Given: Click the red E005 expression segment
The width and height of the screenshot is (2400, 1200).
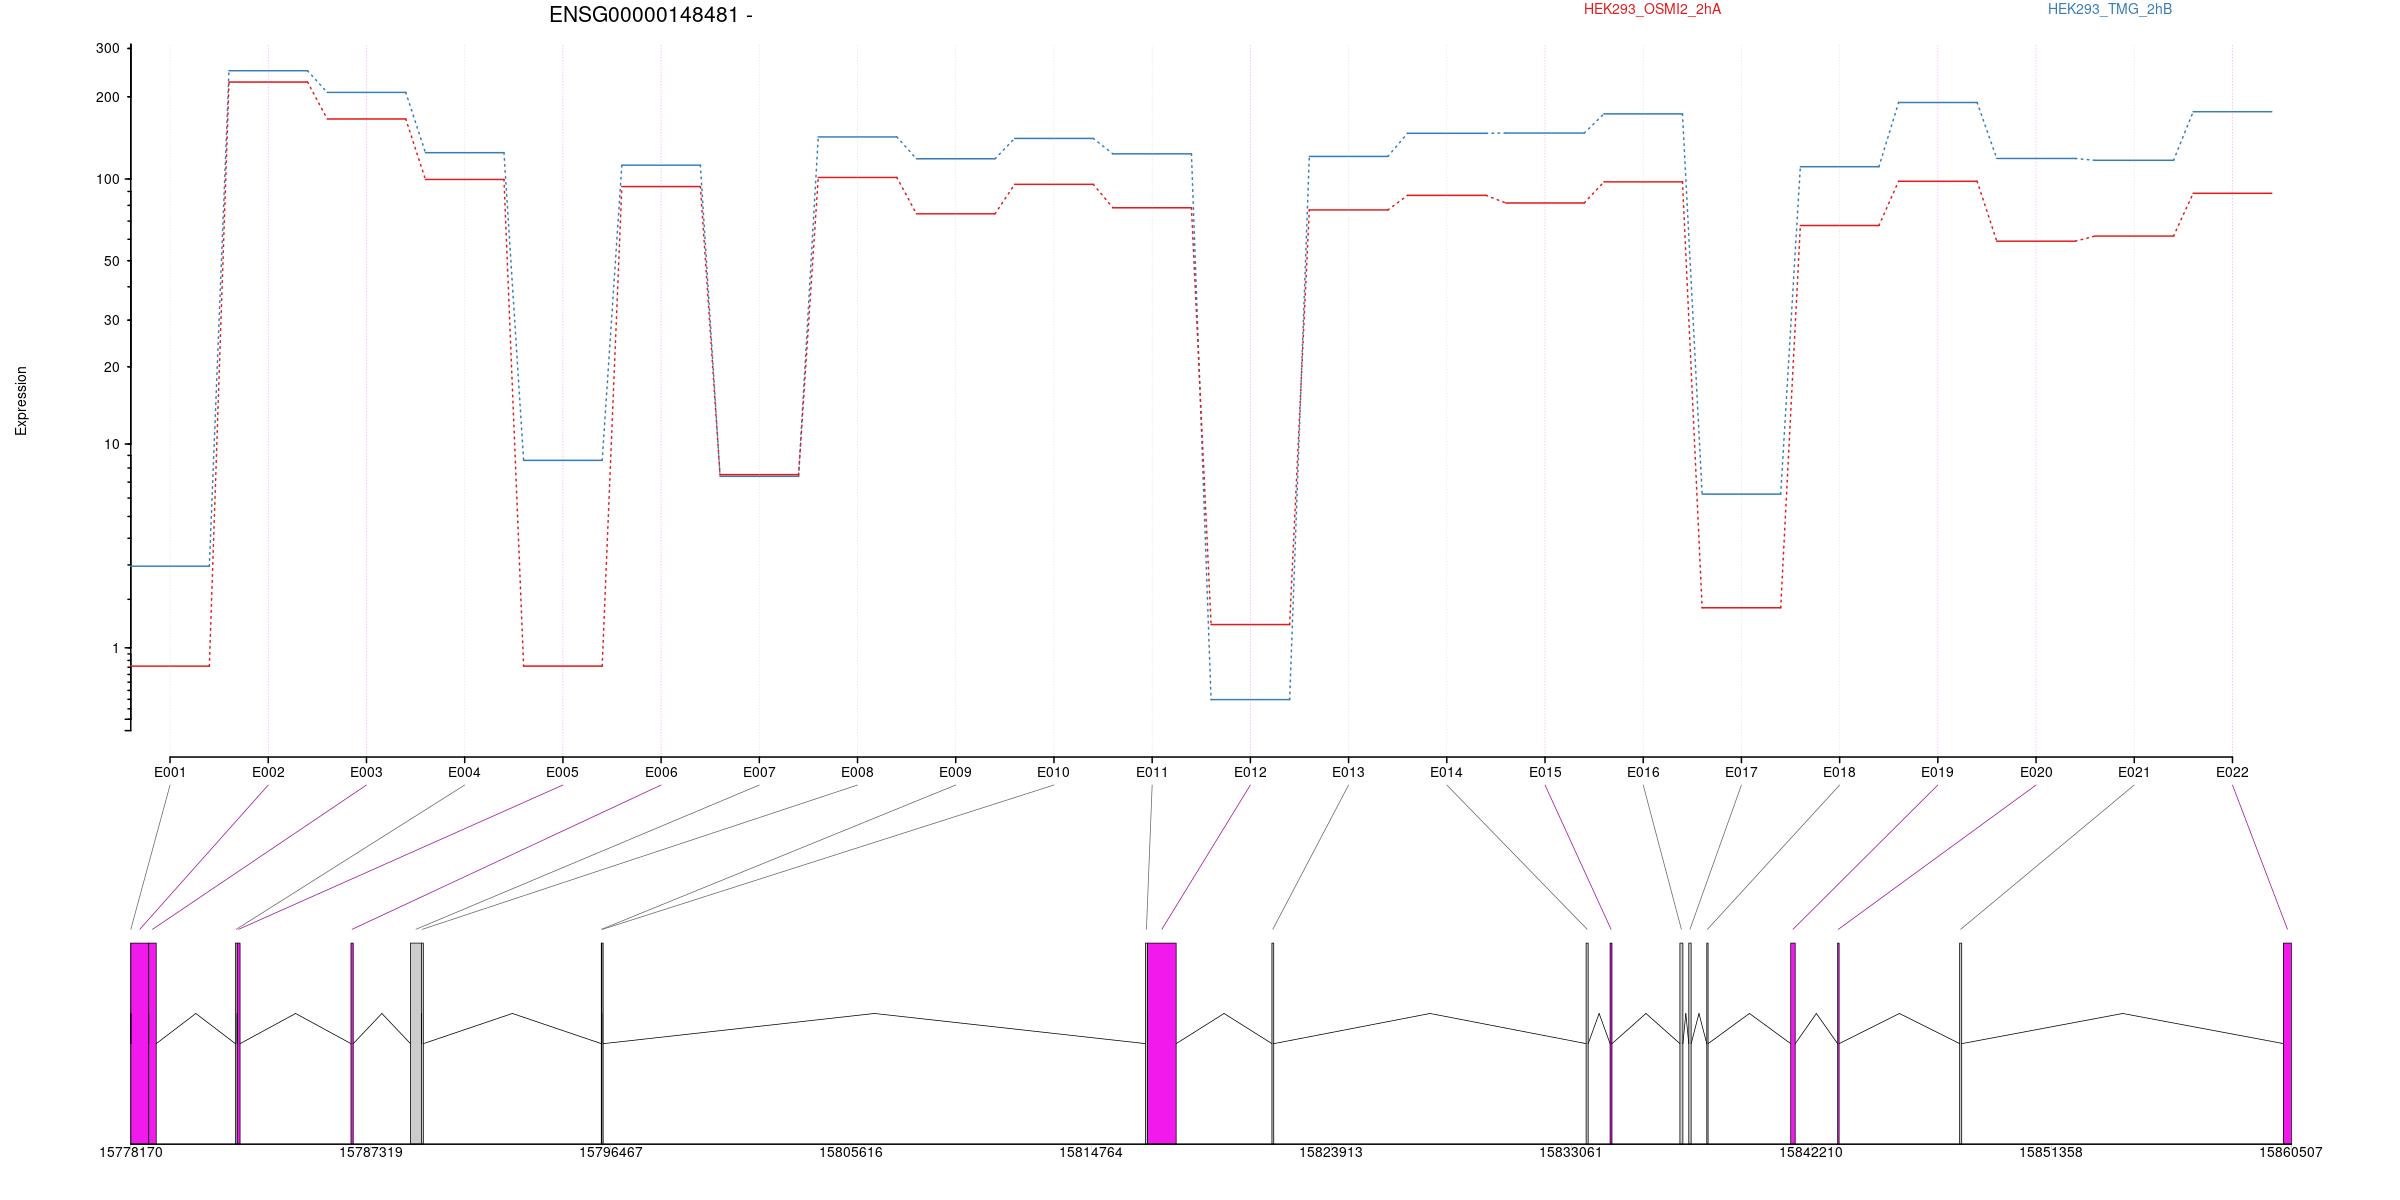Looking at the screenshot, I should tap(562, 666).
